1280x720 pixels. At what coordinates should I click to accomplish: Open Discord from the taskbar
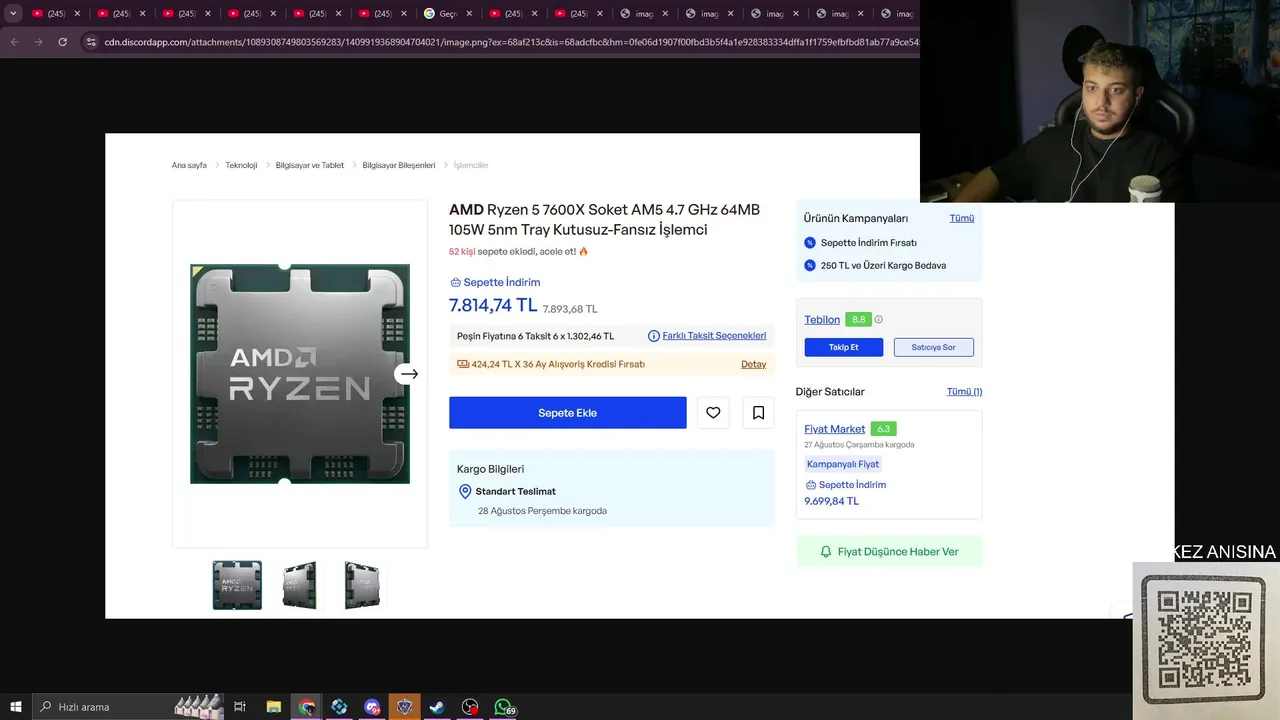coord(372,707)
